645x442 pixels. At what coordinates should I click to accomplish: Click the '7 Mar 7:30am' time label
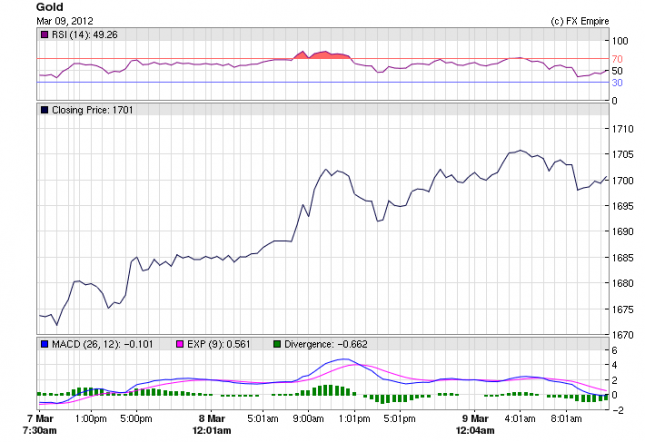point(39,425)
